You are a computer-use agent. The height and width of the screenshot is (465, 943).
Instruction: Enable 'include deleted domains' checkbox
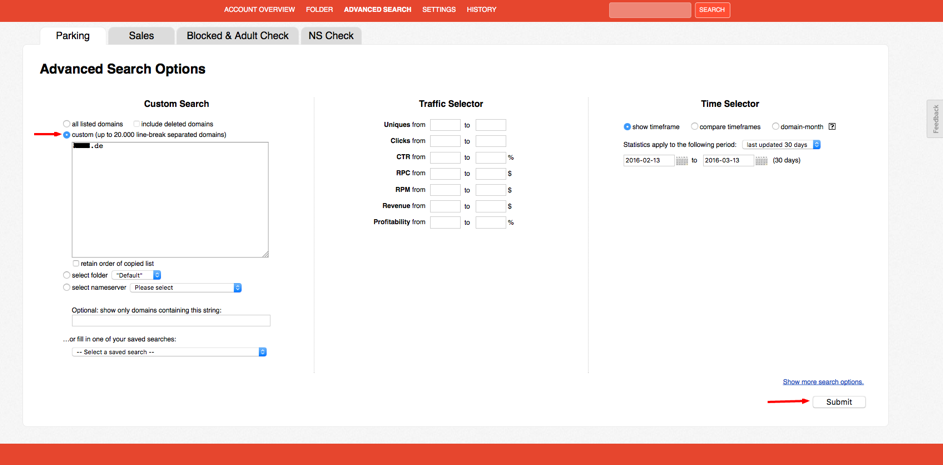click(137, 124)
